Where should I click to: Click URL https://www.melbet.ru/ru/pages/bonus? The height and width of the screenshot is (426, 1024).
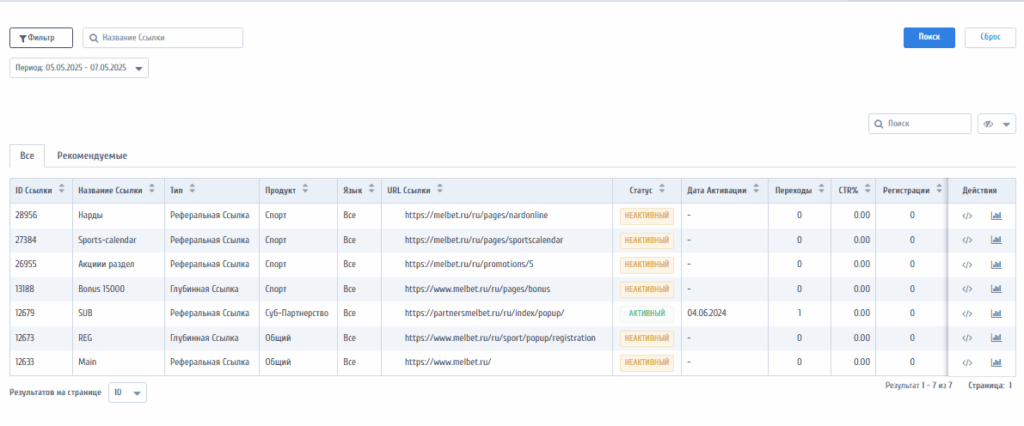[478, 289]
